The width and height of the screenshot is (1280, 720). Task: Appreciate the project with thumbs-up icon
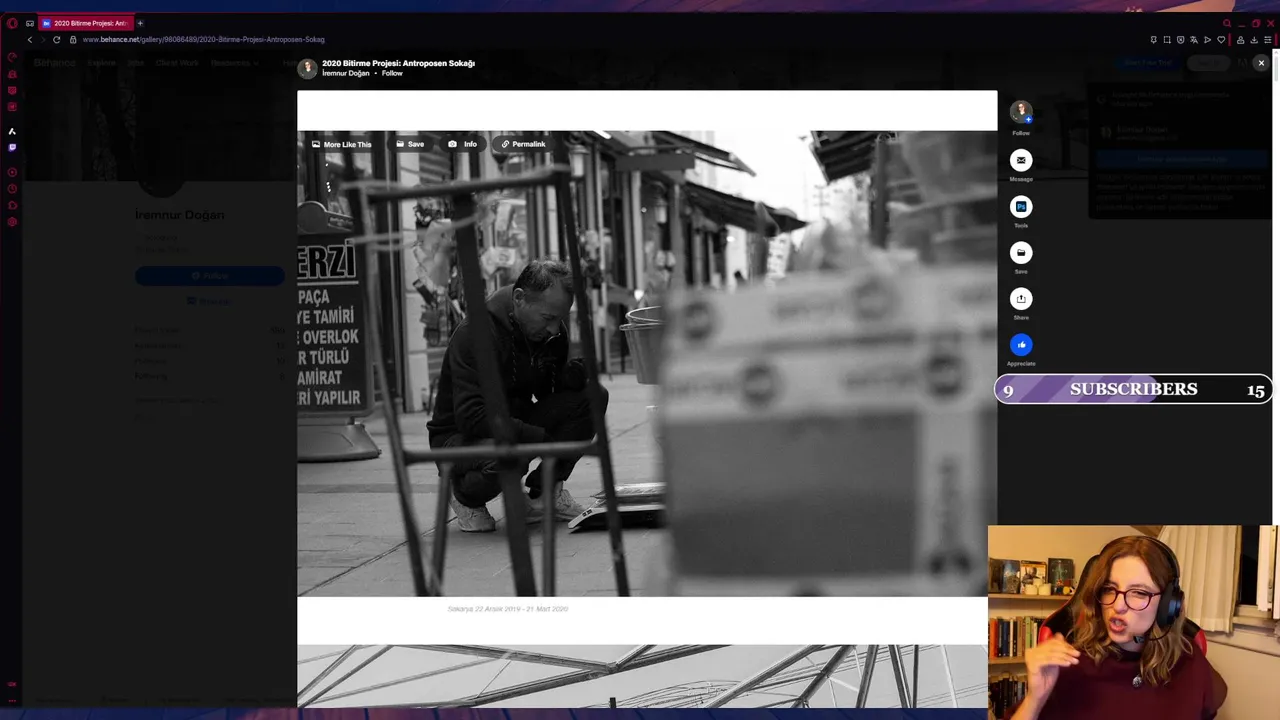(1020, 345)
